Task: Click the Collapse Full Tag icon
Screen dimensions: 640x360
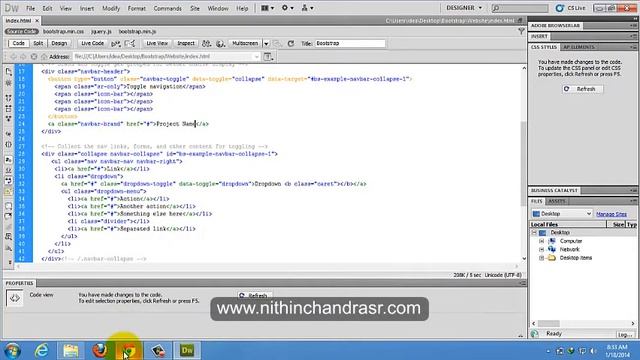Action: [9, 98]
